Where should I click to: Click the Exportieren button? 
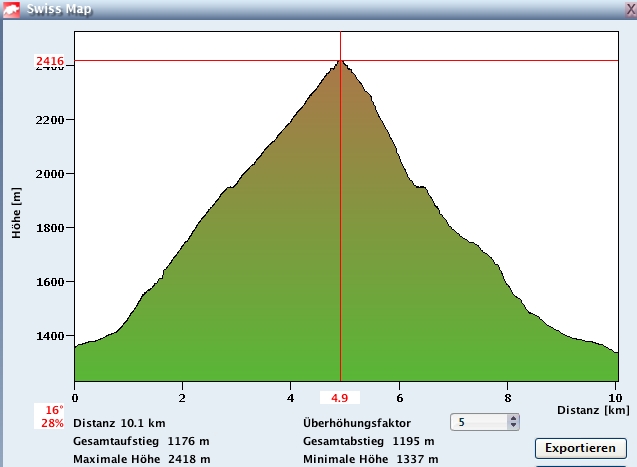coord(581,448)
